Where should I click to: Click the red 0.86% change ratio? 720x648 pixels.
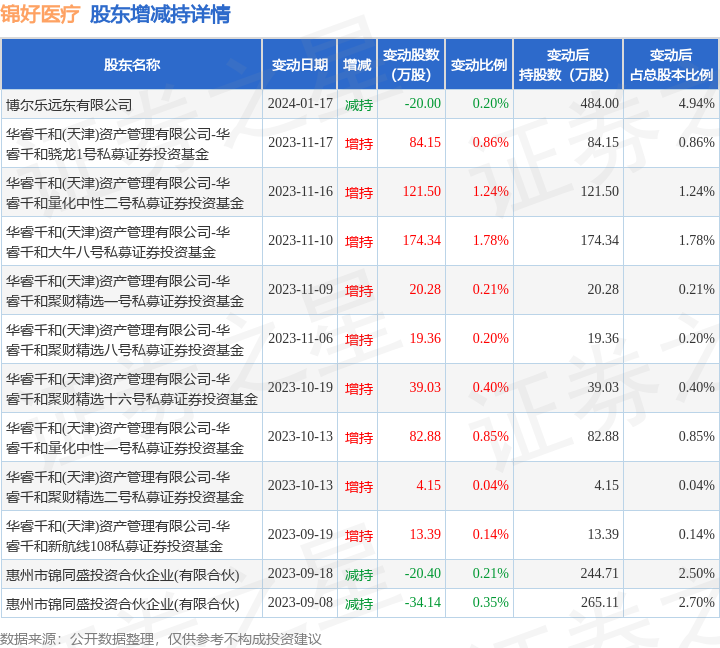tap(490, 143)
